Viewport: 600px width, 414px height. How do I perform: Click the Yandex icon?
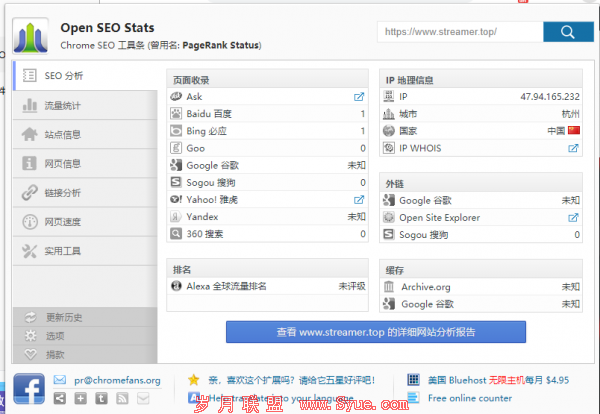click(x=176, y=217)
